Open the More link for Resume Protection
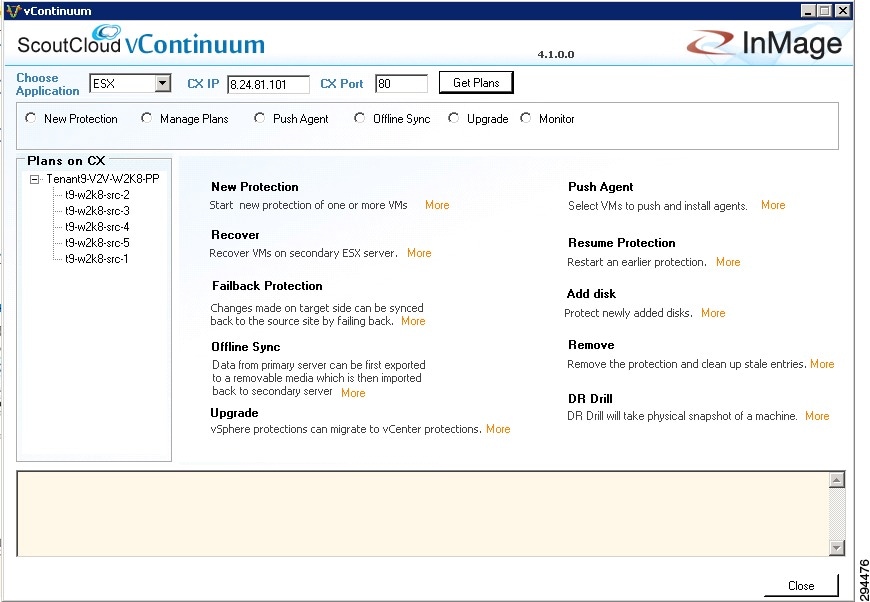The width and height of the screenshot is (870, 602). pos(728,262)
